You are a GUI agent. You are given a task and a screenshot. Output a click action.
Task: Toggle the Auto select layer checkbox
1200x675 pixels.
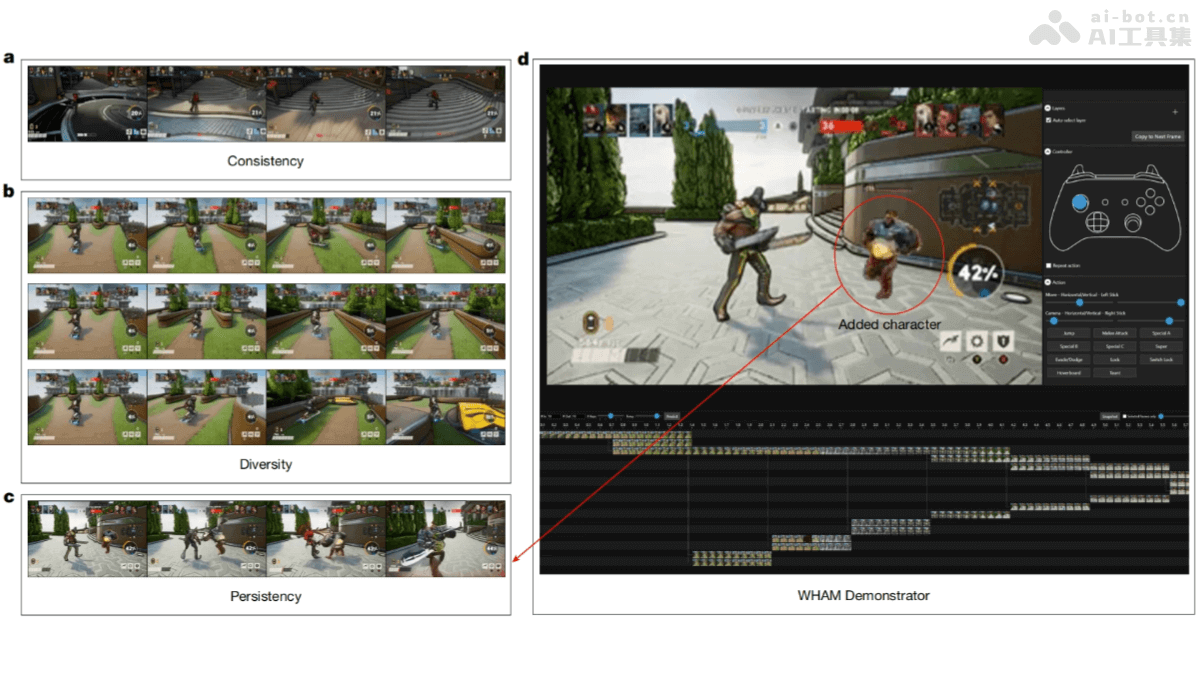[x=1049, y=120]
